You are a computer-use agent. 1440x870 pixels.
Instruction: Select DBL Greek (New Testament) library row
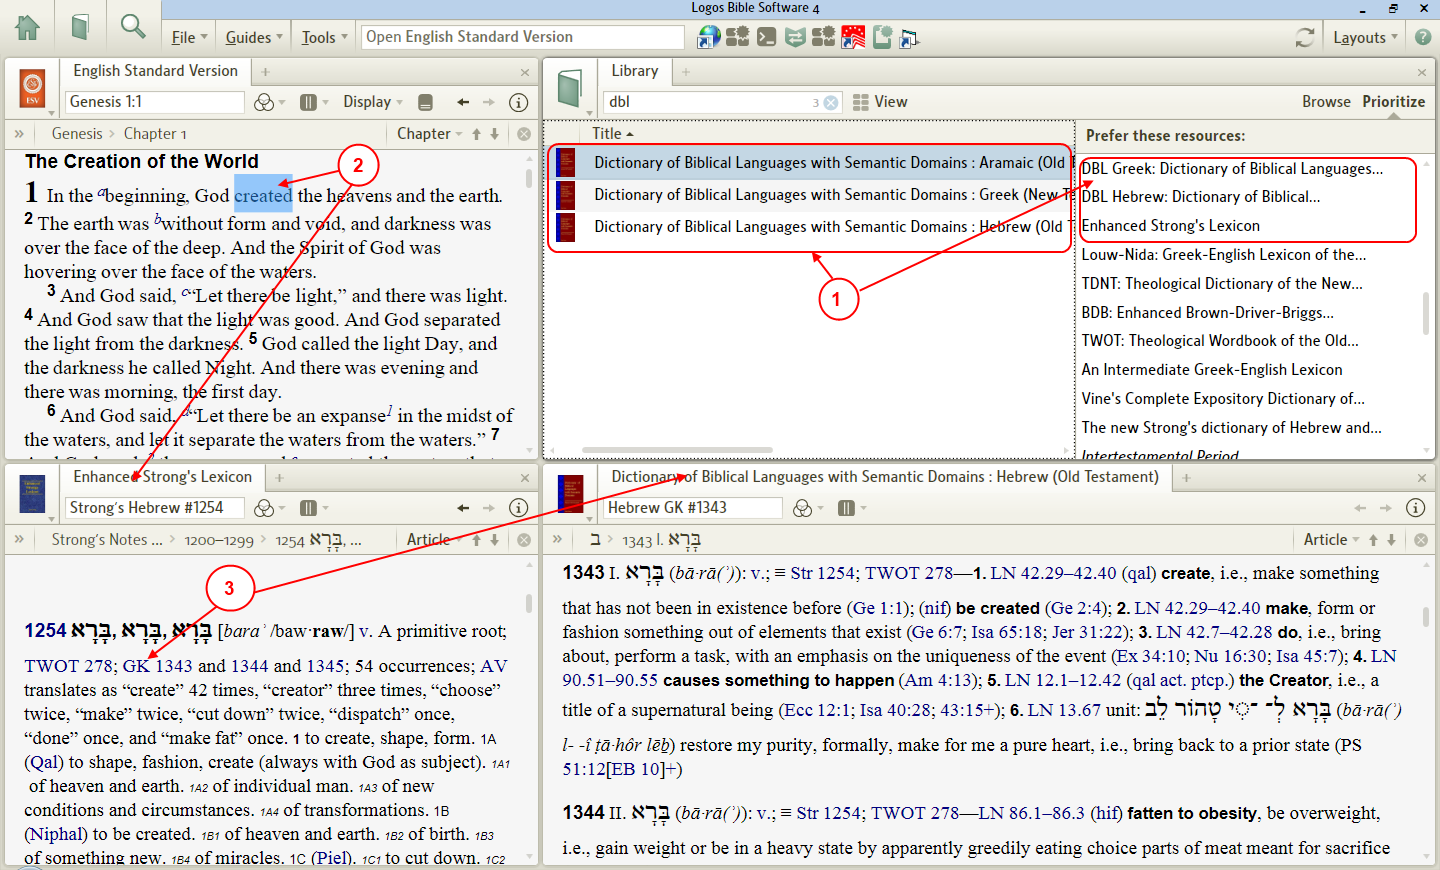809,195
